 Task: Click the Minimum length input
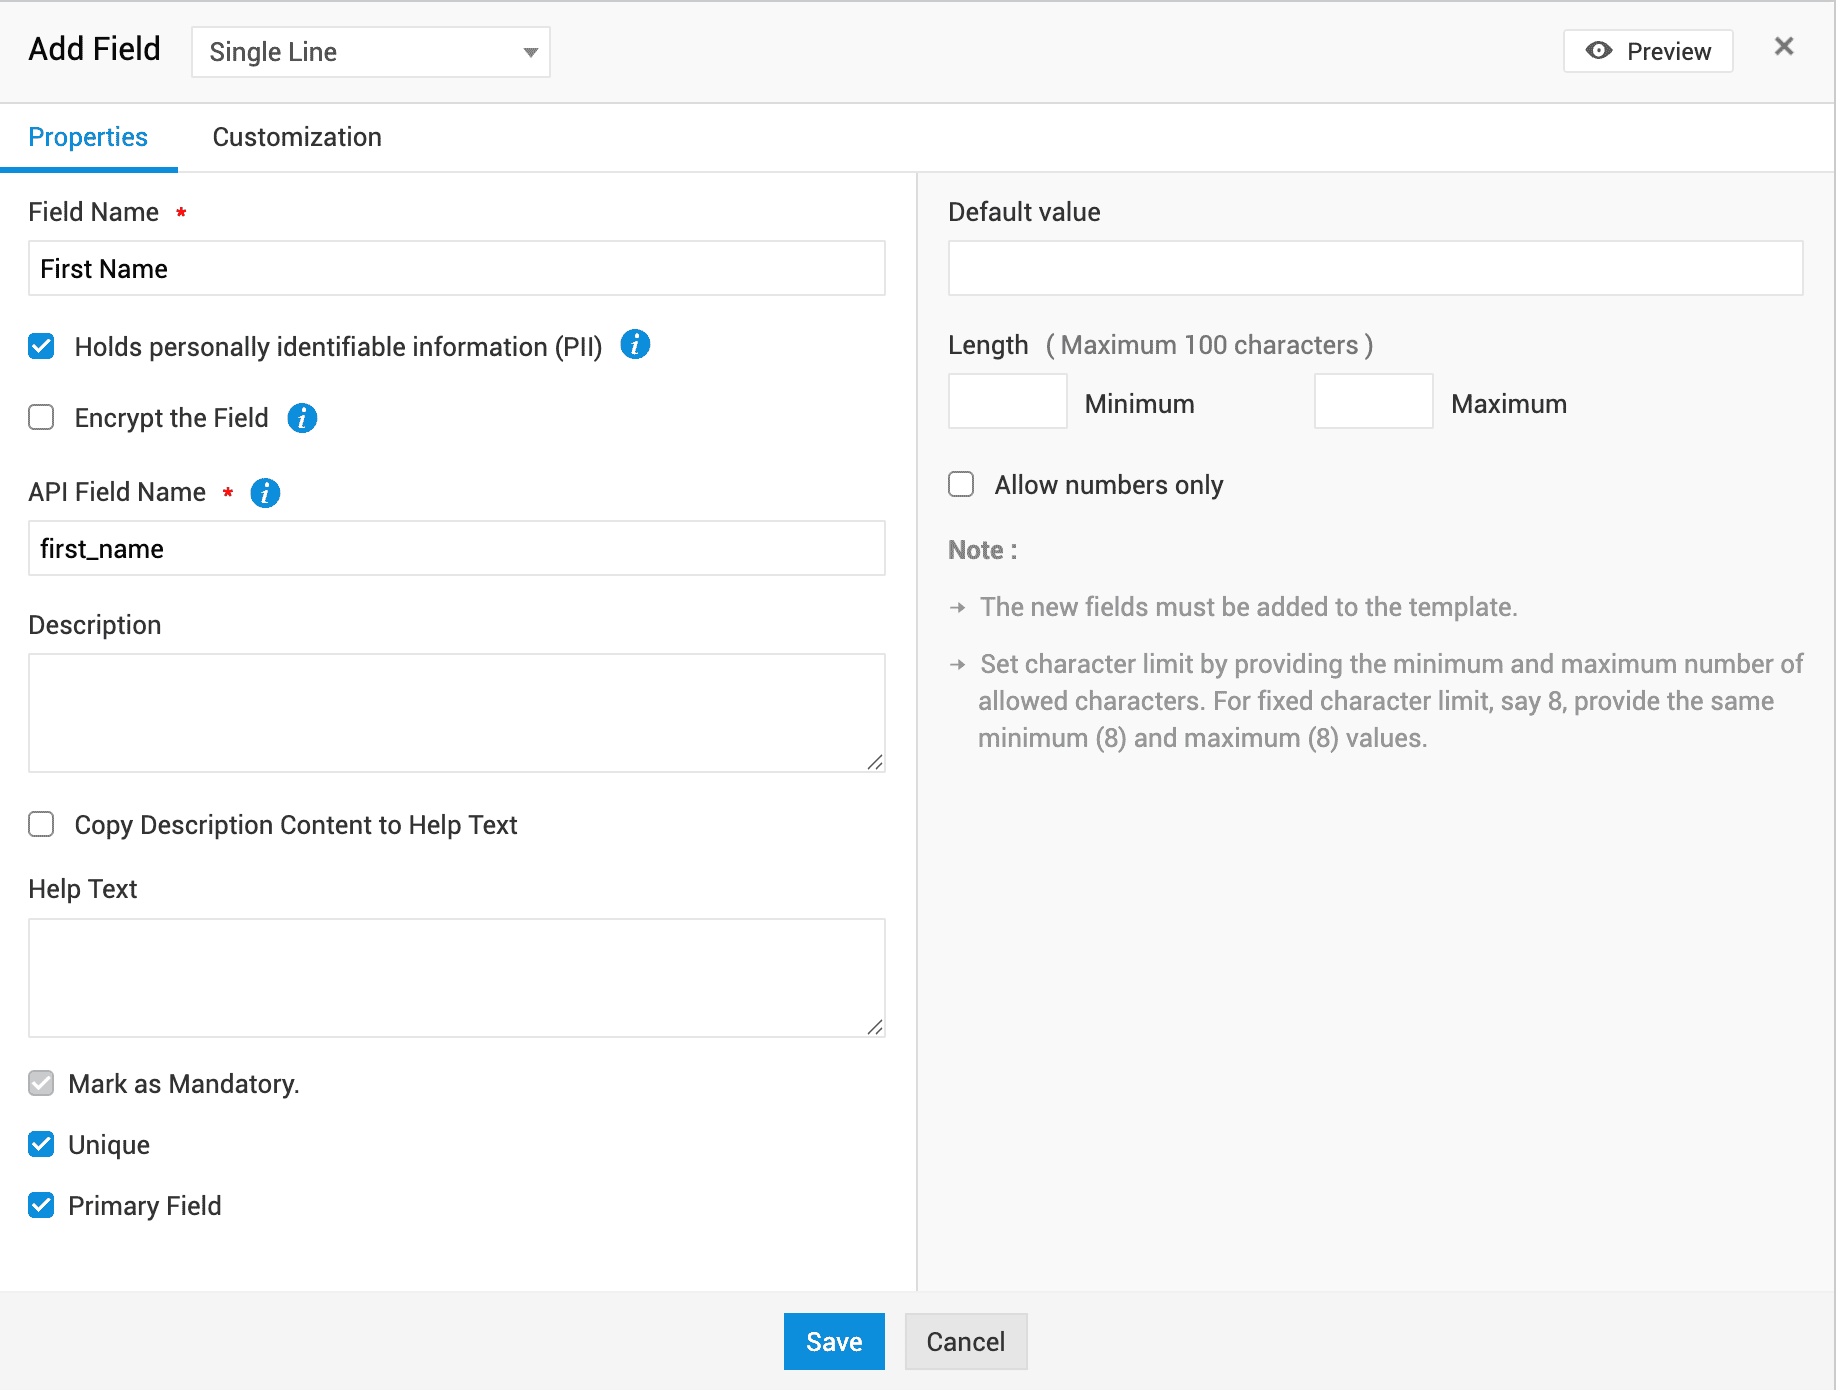[1007, 402]
